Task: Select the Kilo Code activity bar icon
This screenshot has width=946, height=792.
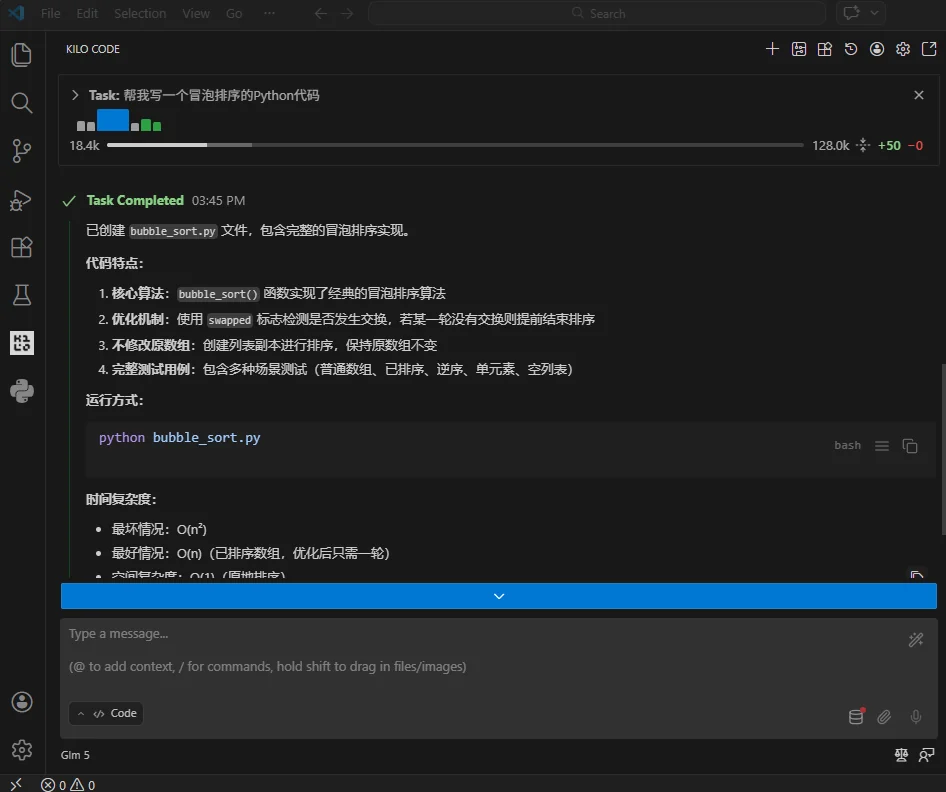Action: (x=22, y=343)
